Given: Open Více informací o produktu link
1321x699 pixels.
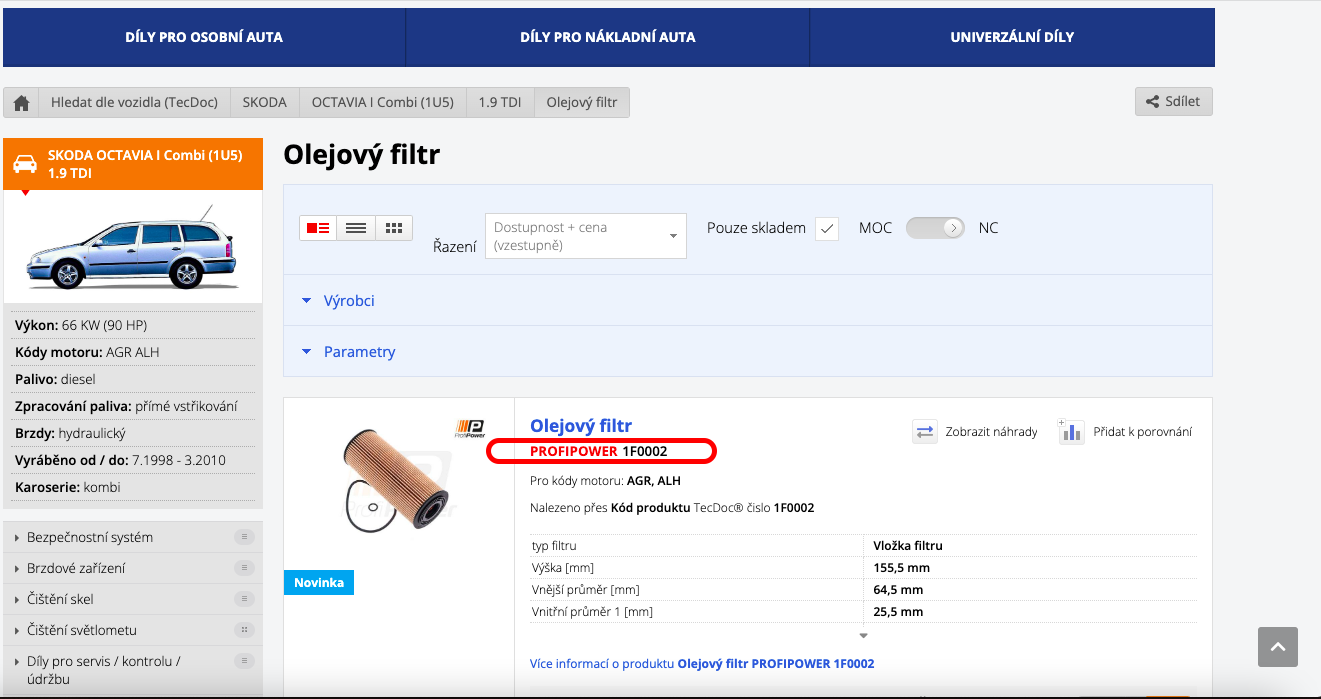Looking at the screenshot, I should tap(702, 663).
